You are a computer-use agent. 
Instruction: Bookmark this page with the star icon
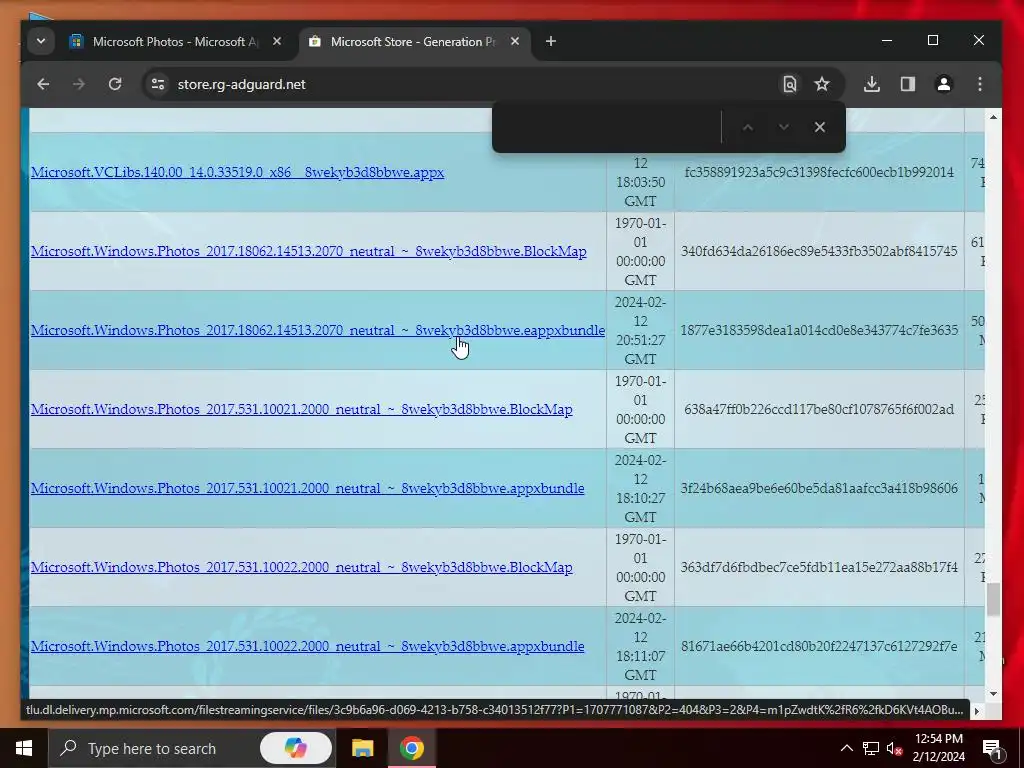point(822,84)
